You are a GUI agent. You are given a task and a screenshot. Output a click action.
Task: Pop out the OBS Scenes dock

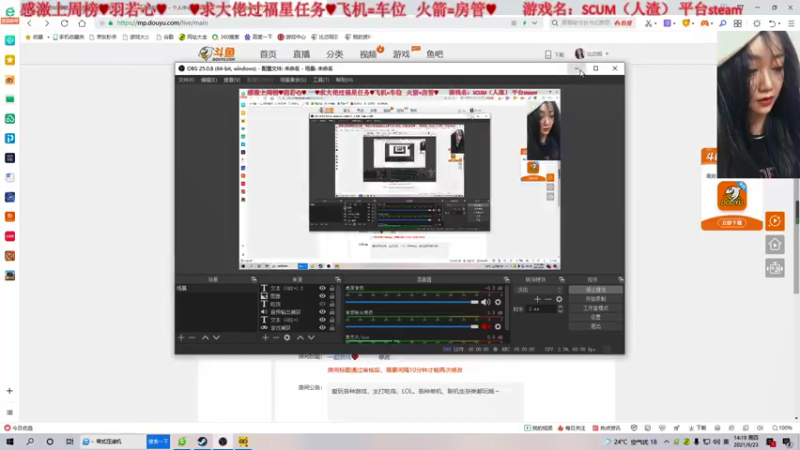point(254,280)
